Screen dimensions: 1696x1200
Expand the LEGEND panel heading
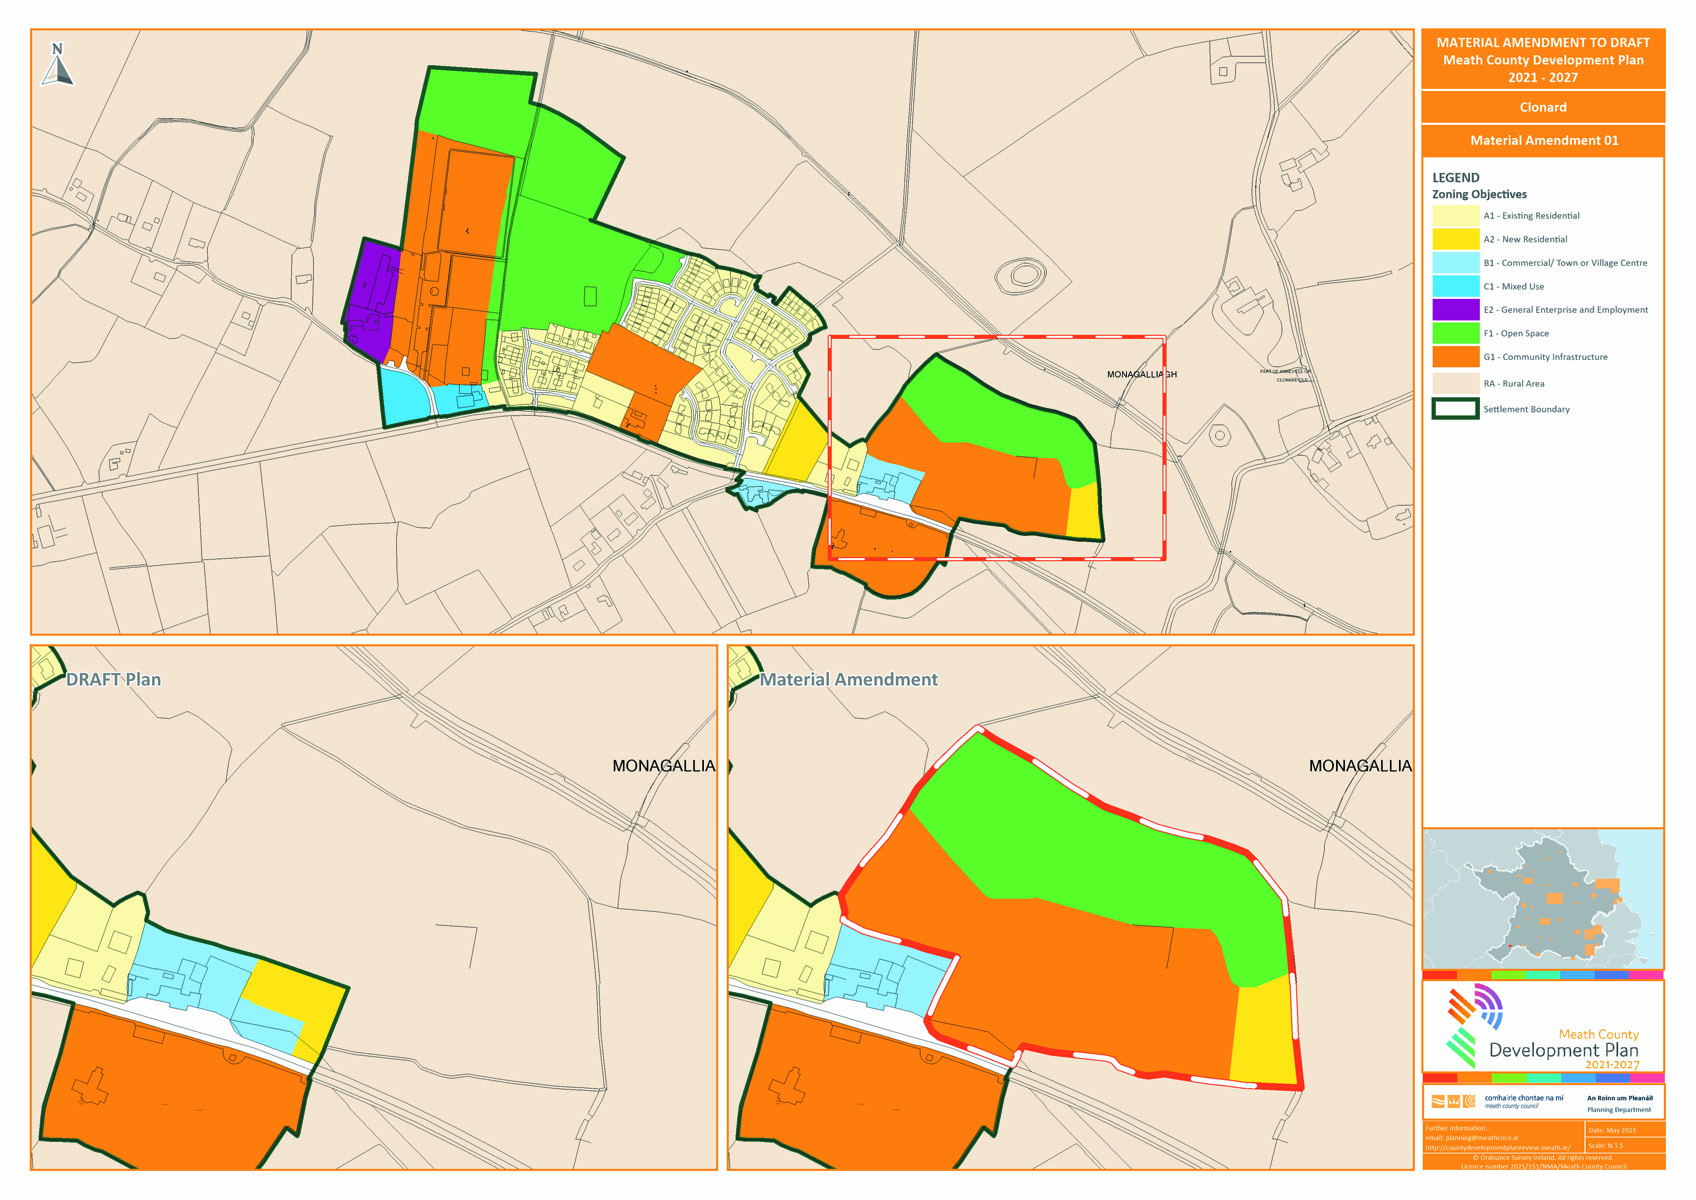click(x=1454, y=175)
